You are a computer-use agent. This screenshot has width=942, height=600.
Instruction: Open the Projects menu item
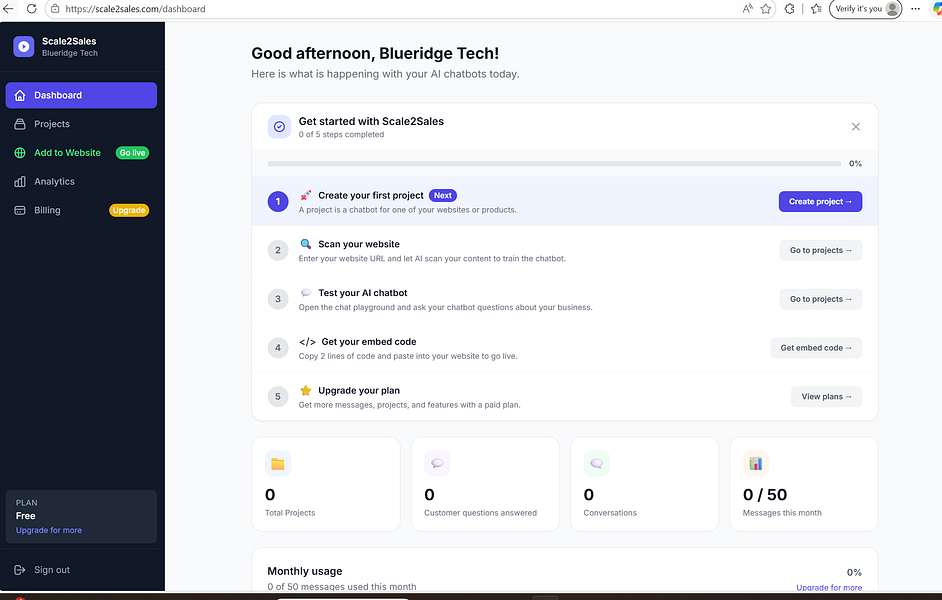(x=81, y=124)
